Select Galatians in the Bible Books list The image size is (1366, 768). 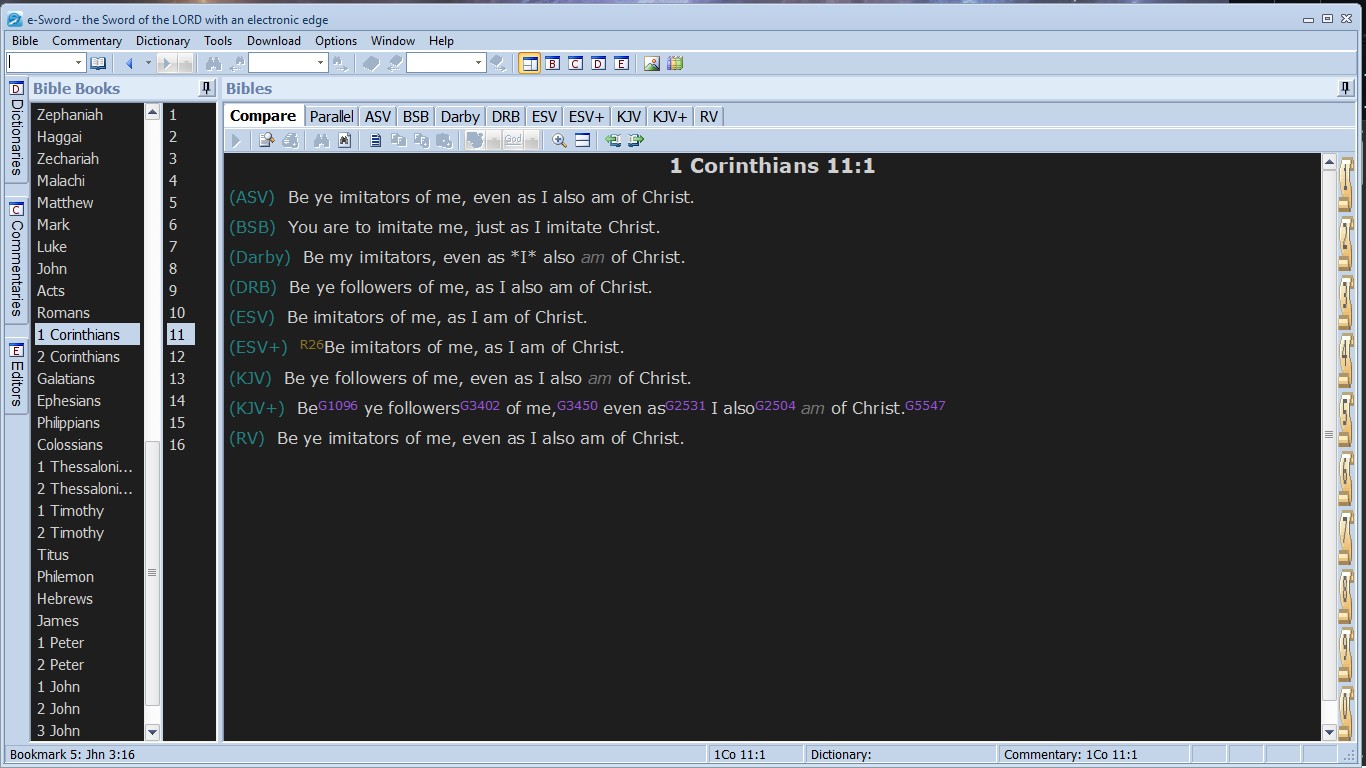click(66, 379)
